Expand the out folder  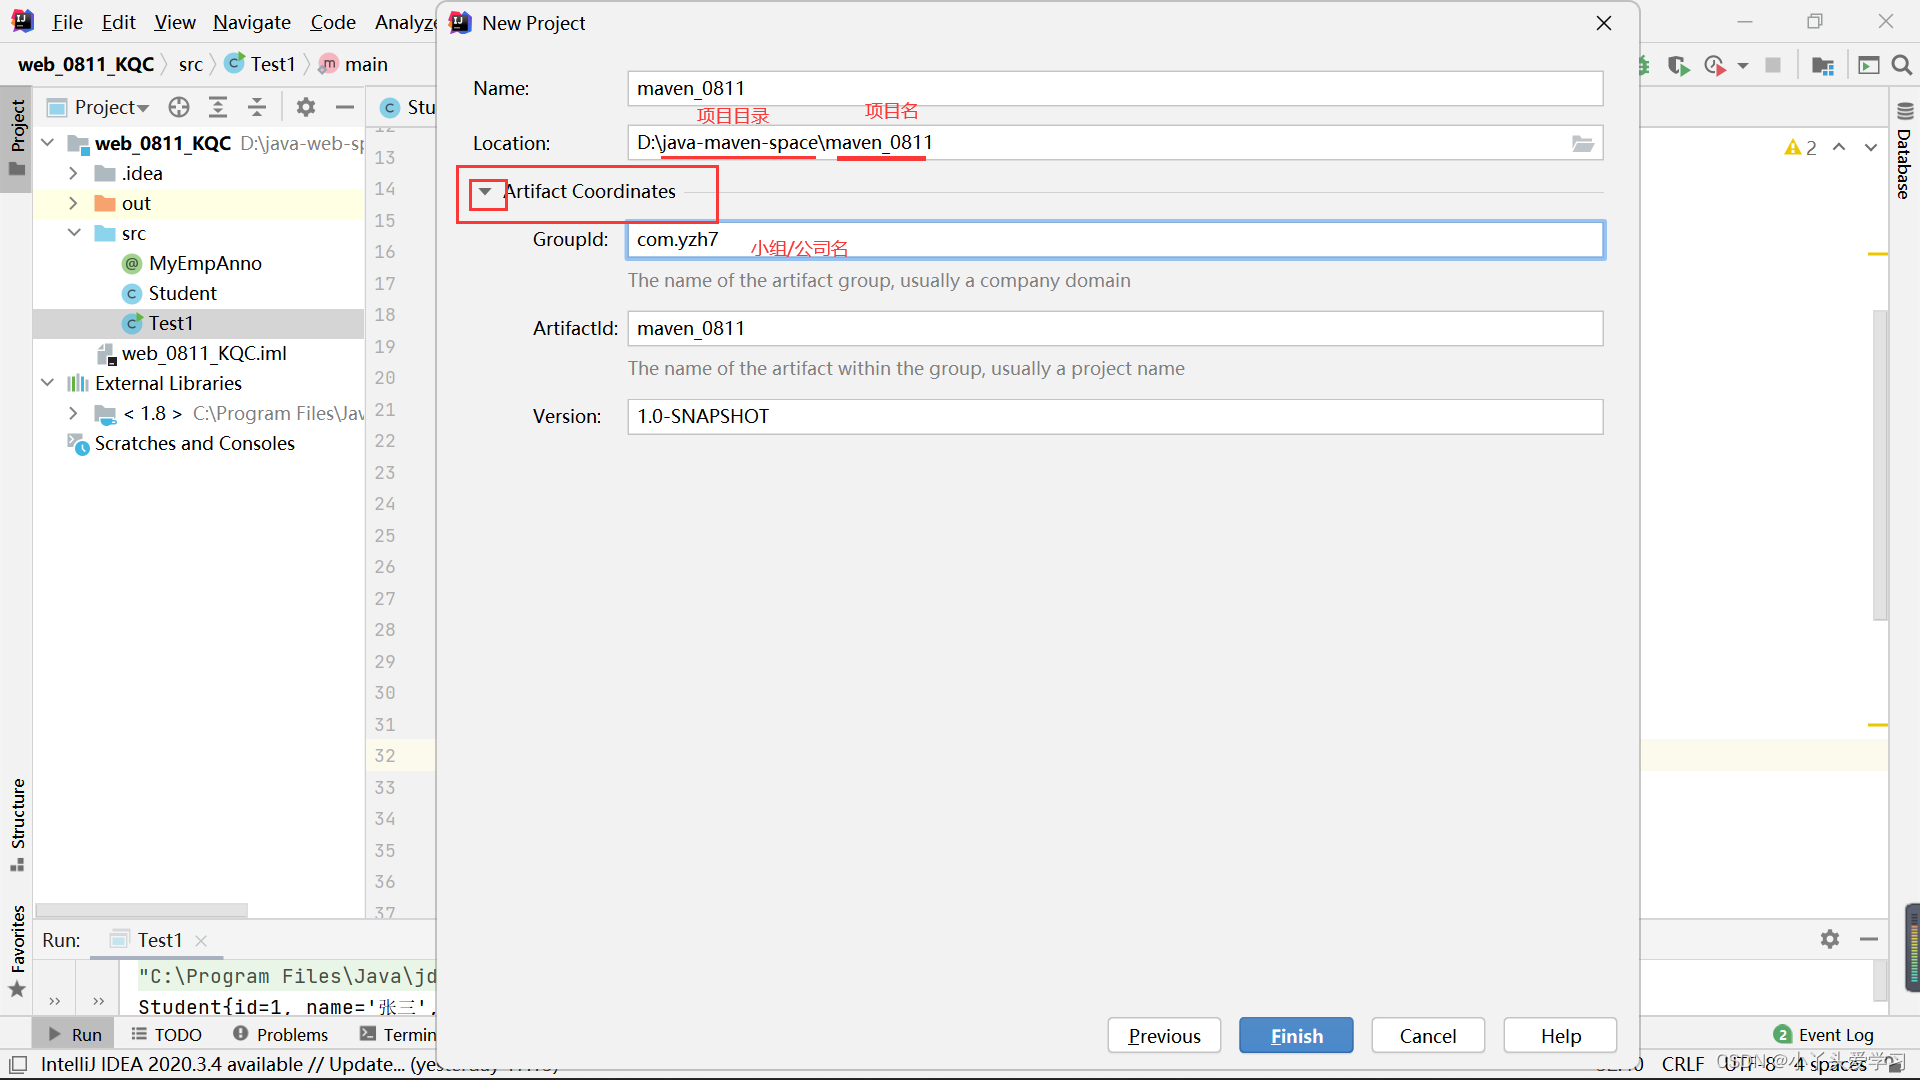click(x=73, y=203)
